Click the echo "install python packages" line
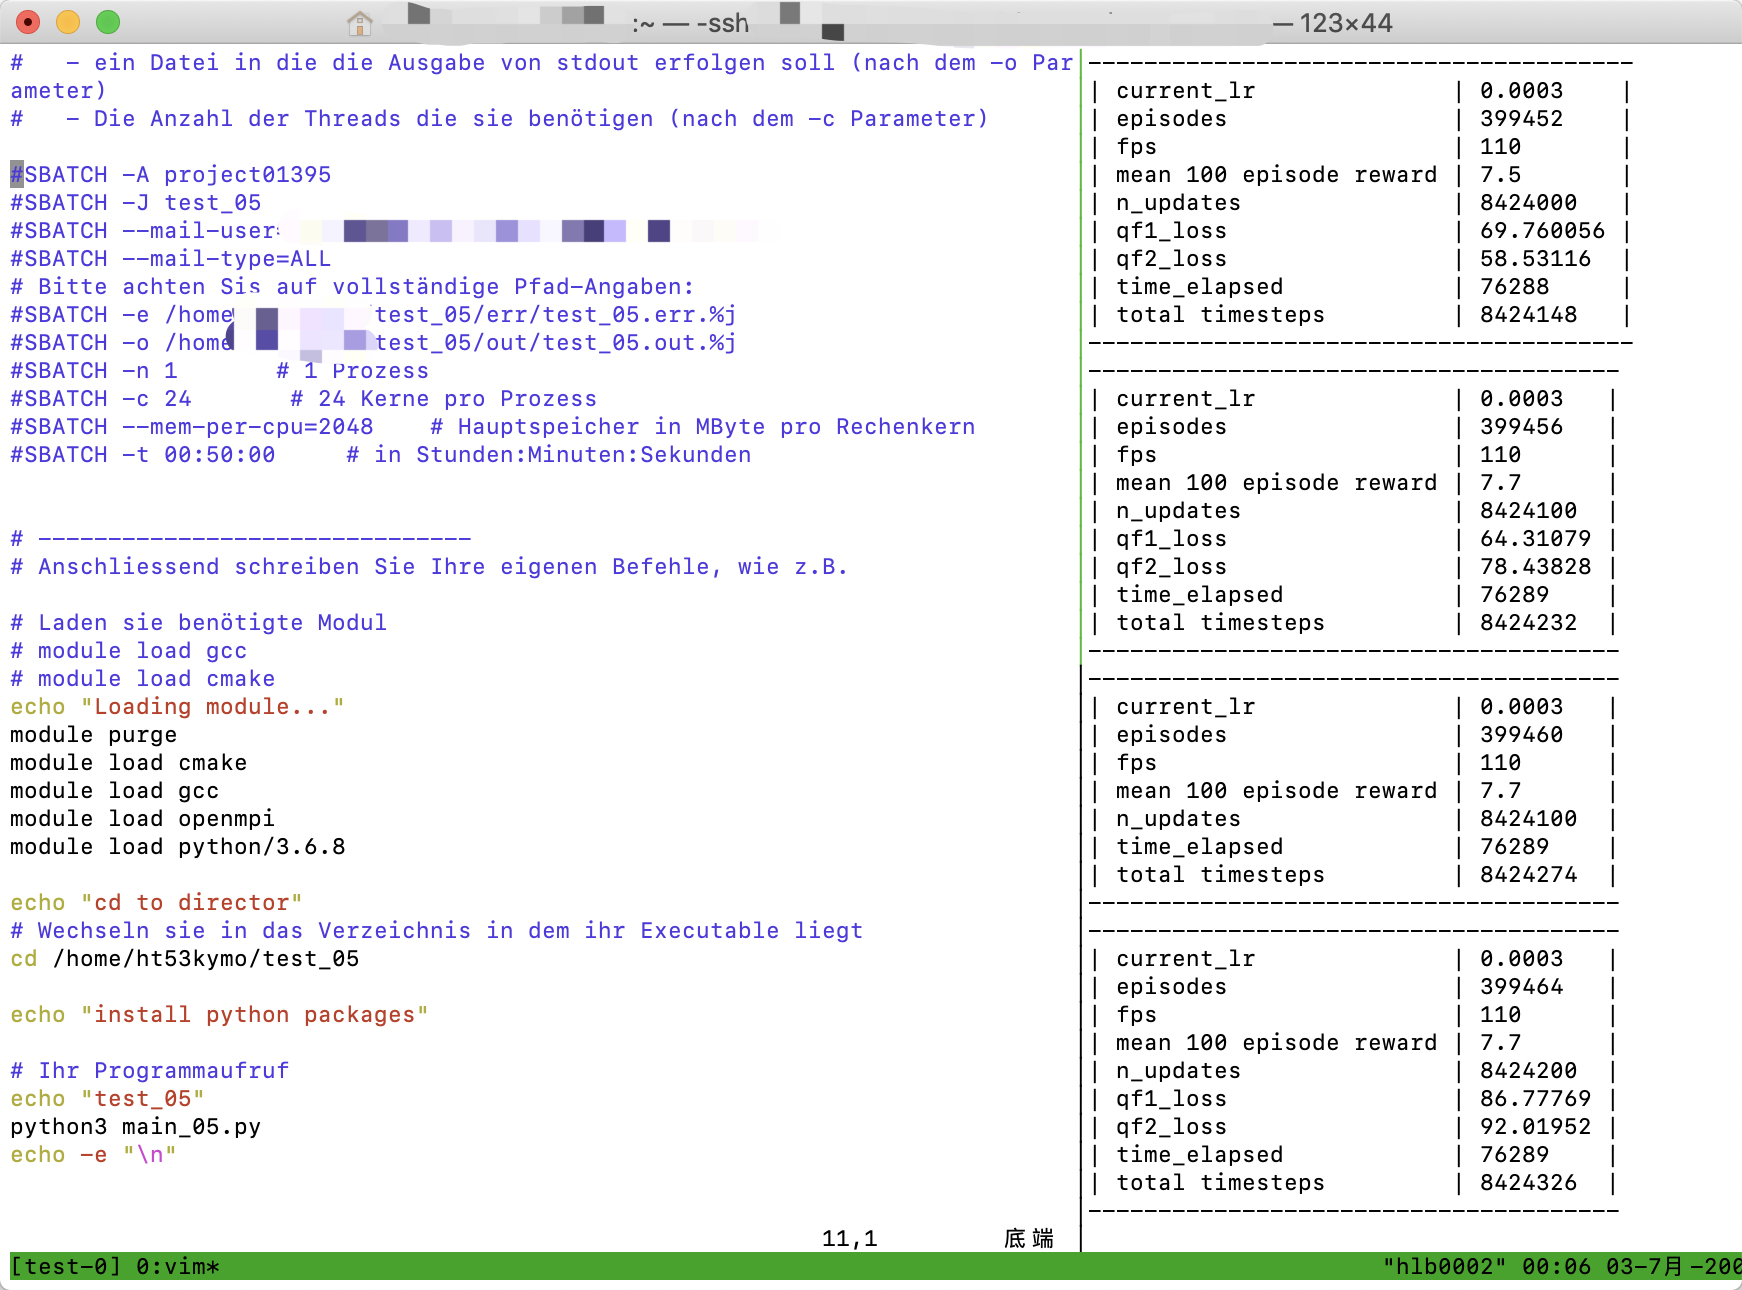The height and width of the screenshot is (1290, 1742). (x=219, y=1015)
